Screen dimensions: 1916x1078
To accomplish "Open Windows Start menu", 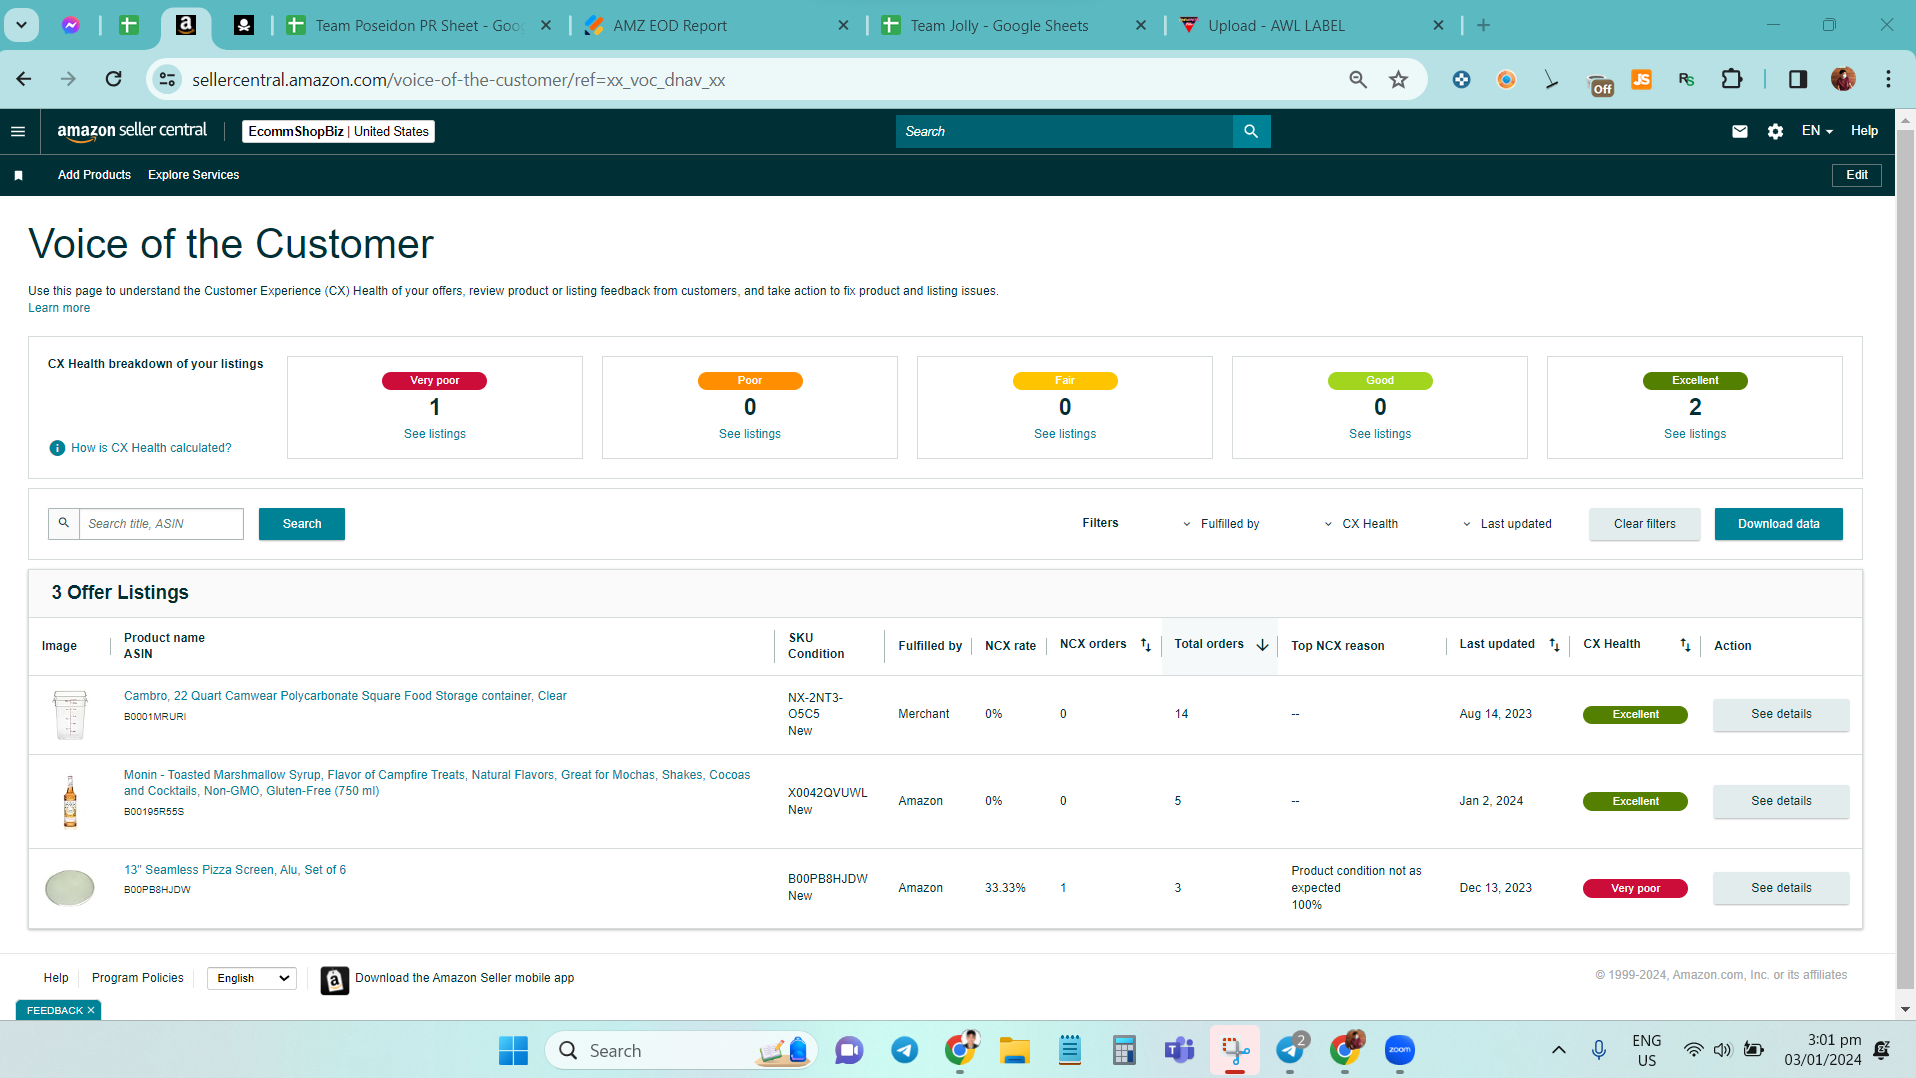I will point(513,1051).
